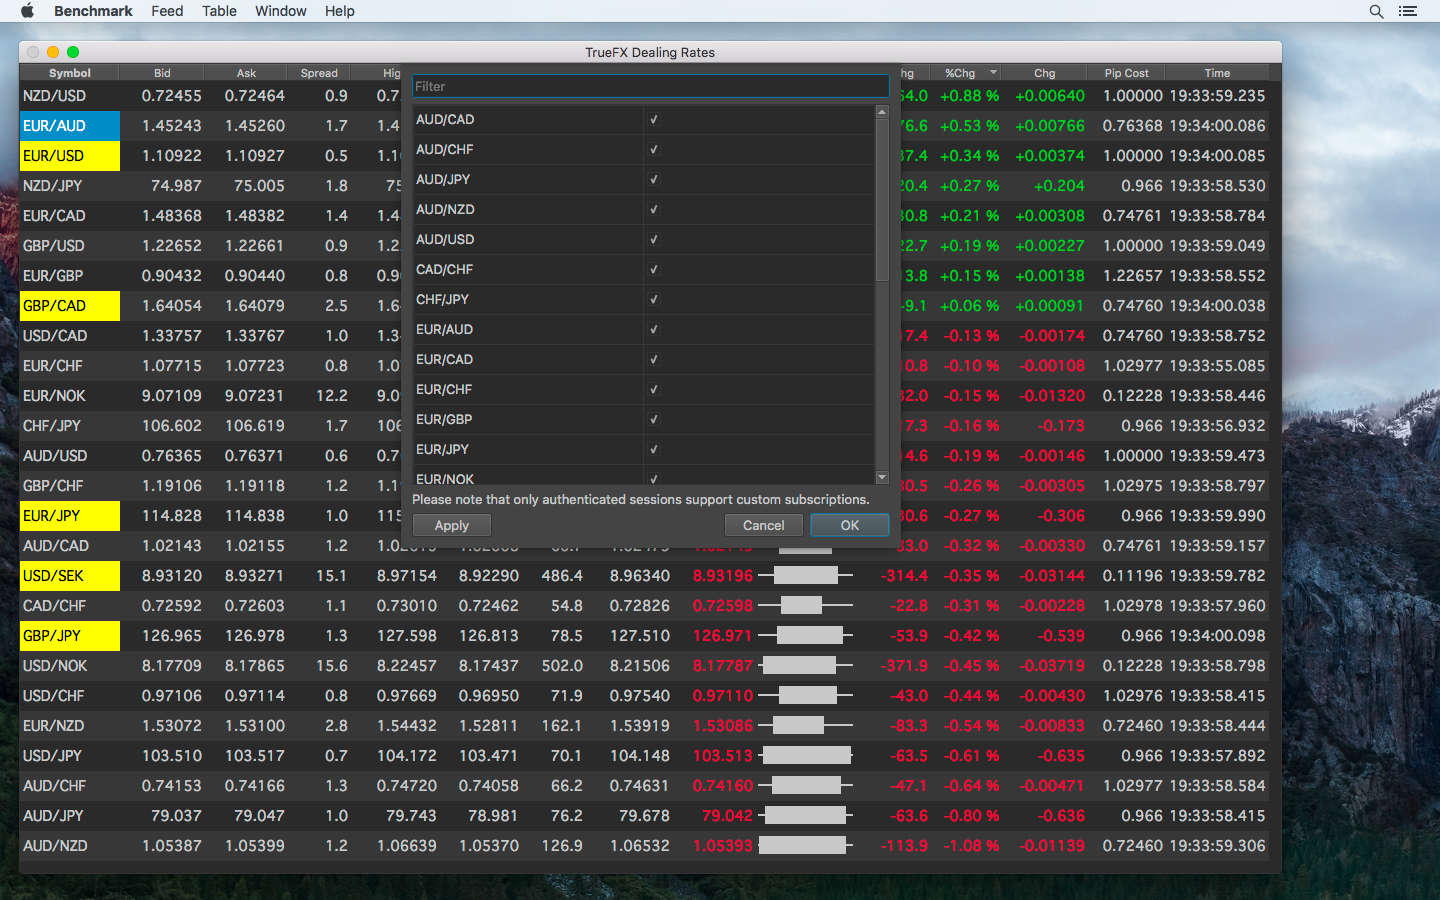Screen dimensions: 1440x900
Task: Select yellow USD/SEK symbol cell
Action: point(70,576)
